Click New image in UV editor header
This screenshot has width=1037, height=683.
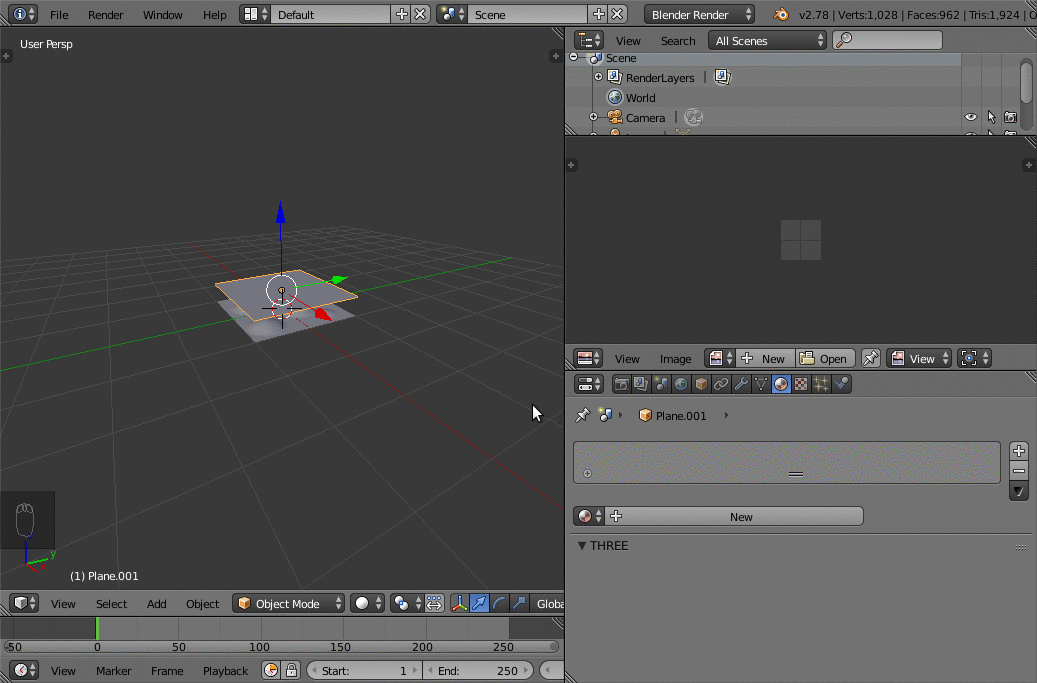[765, 358]
